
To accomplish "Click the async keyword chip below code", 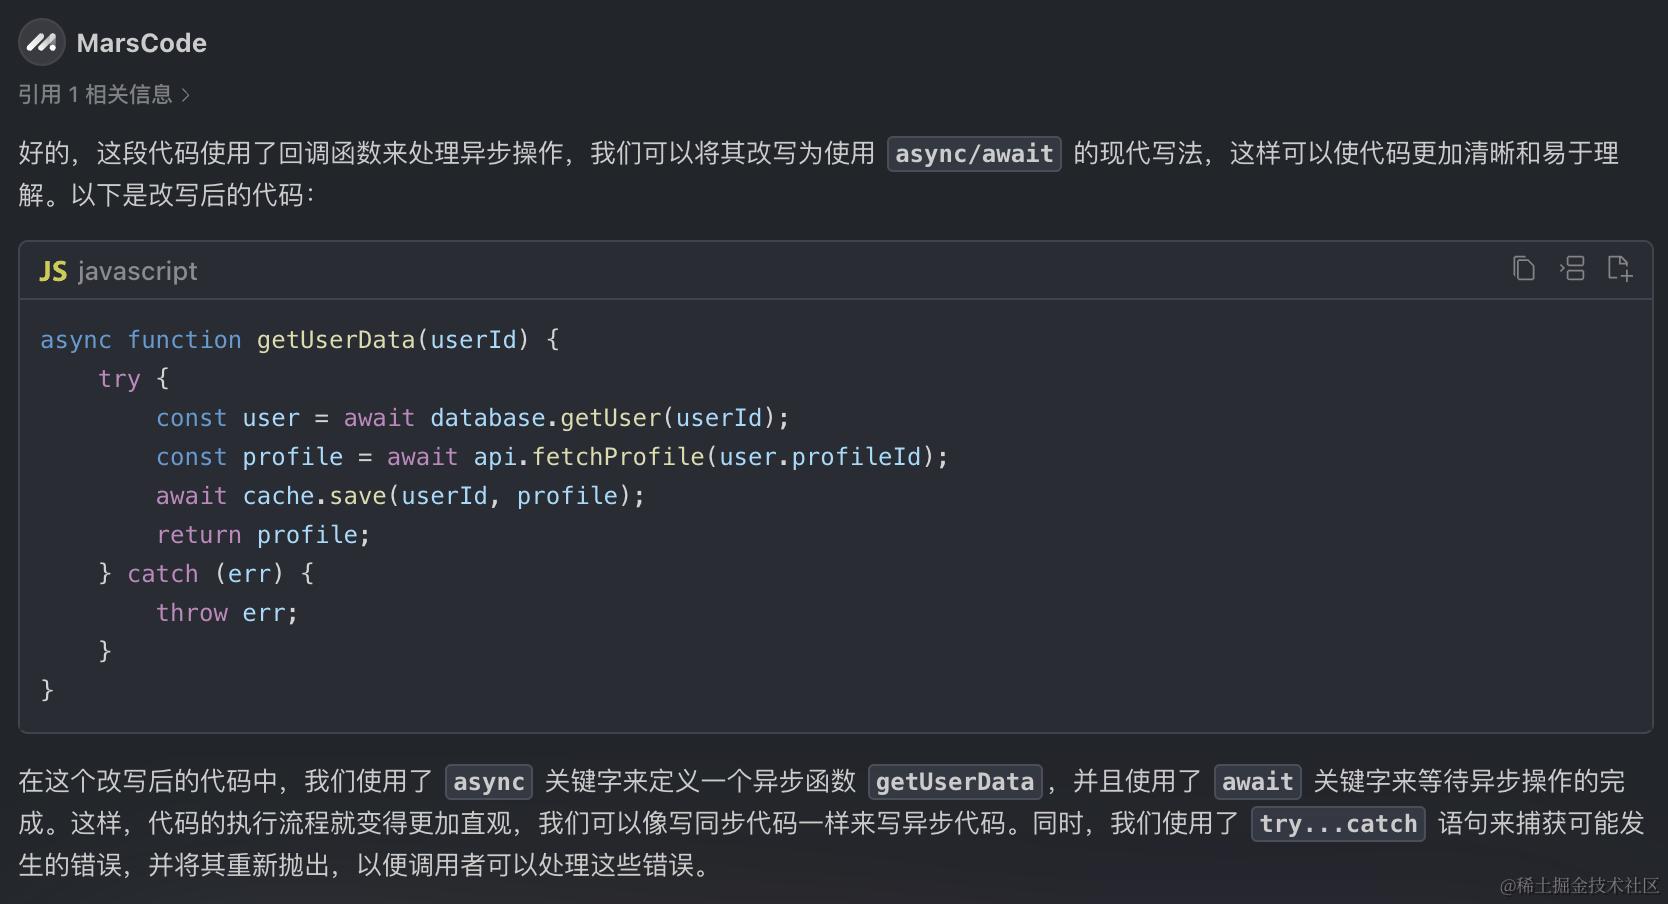I will 489,782.
